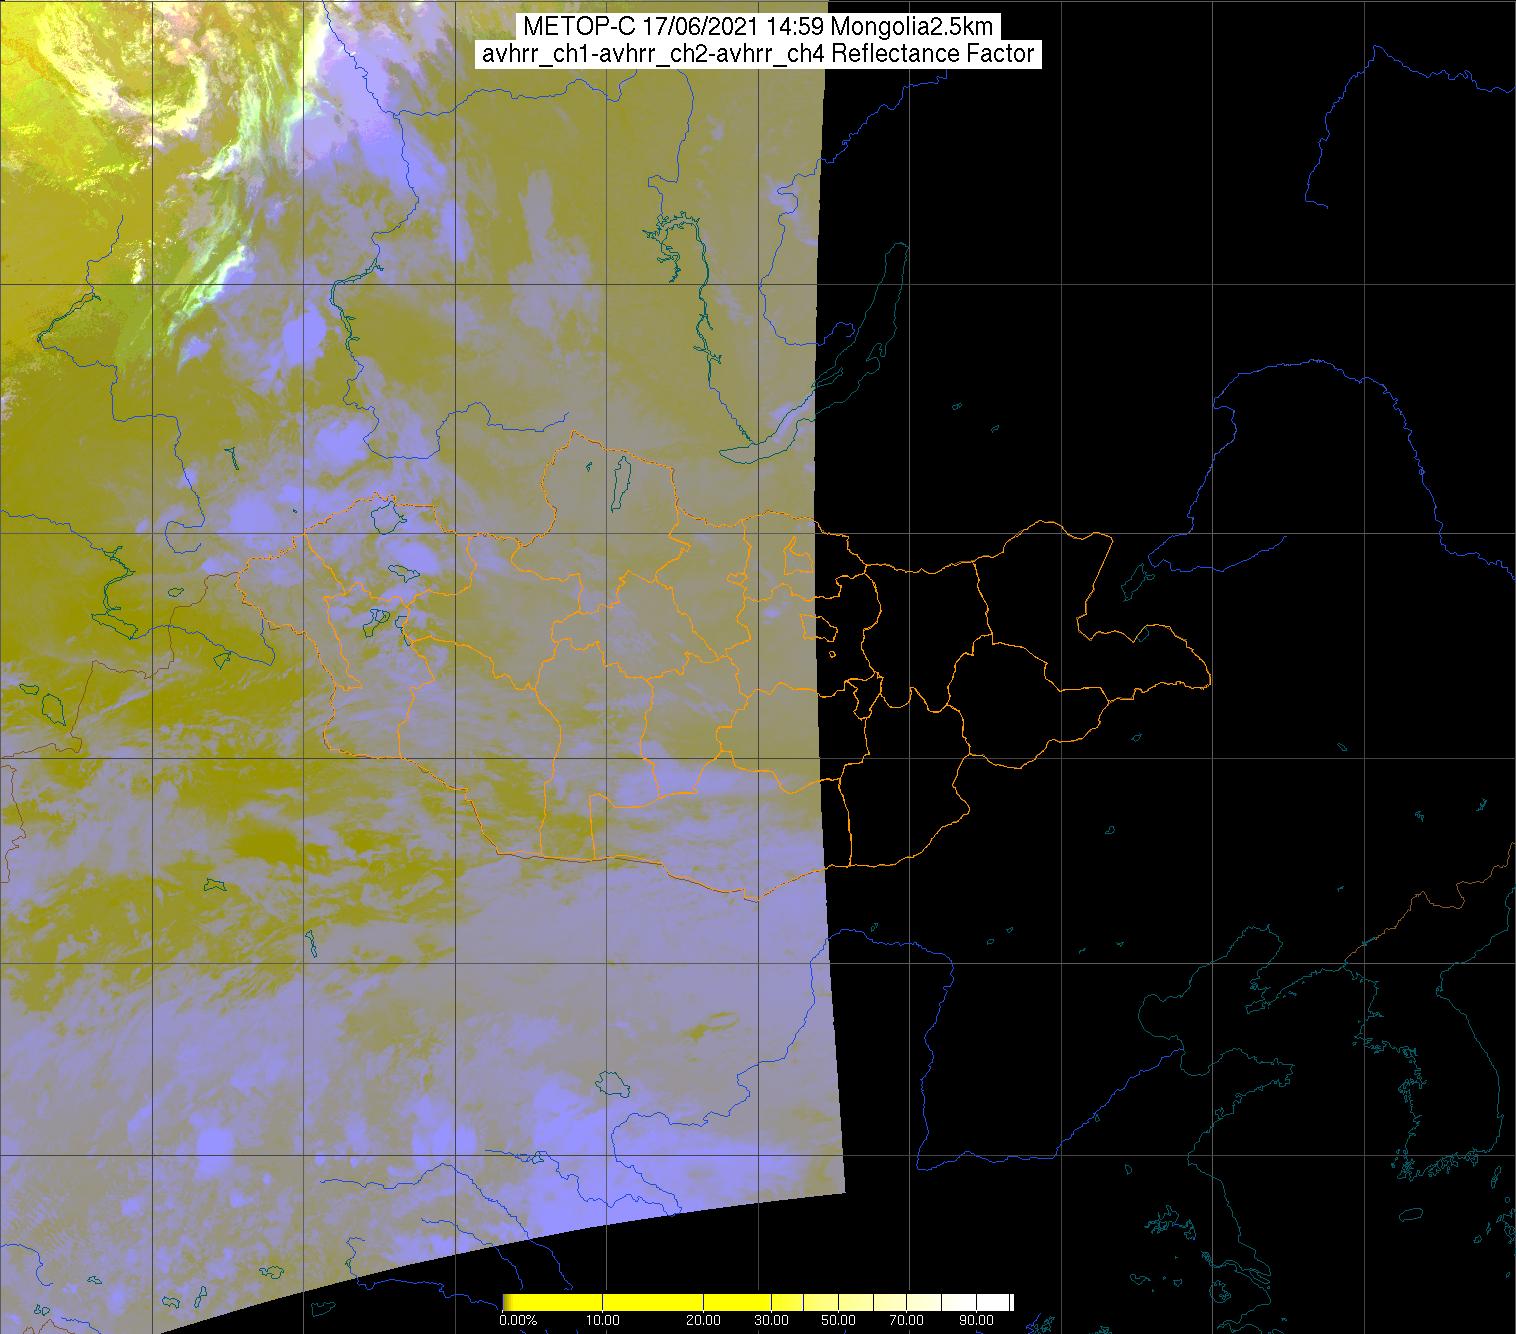Select the "50.00" color scale label
Viewport: 1516px width, 1334px height.
(838, 1321)
